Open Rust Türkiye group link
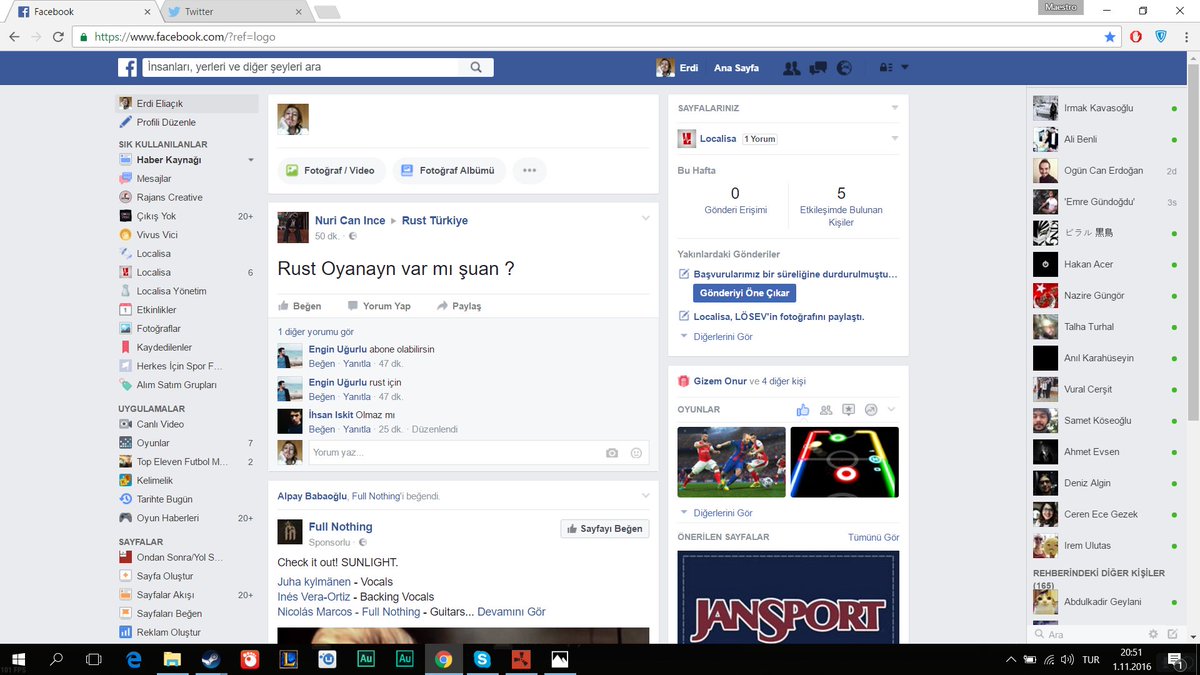Screen dimensions: 1200x675 (435, 221)
